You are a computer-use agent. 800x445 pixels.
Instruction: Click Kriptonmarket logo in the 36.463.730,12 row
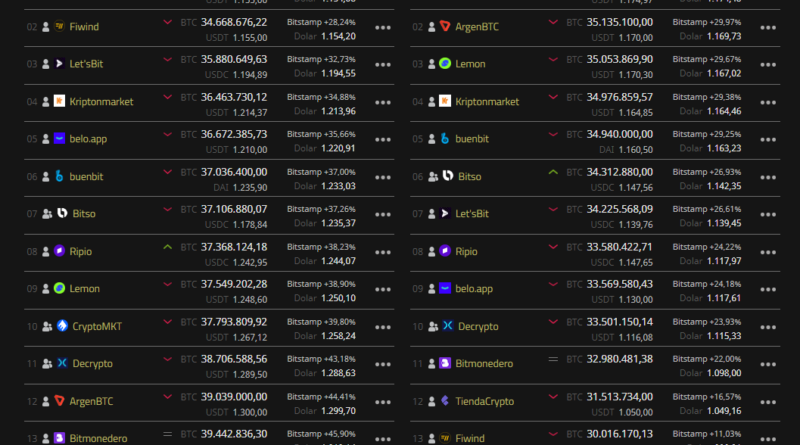[60, 101]
